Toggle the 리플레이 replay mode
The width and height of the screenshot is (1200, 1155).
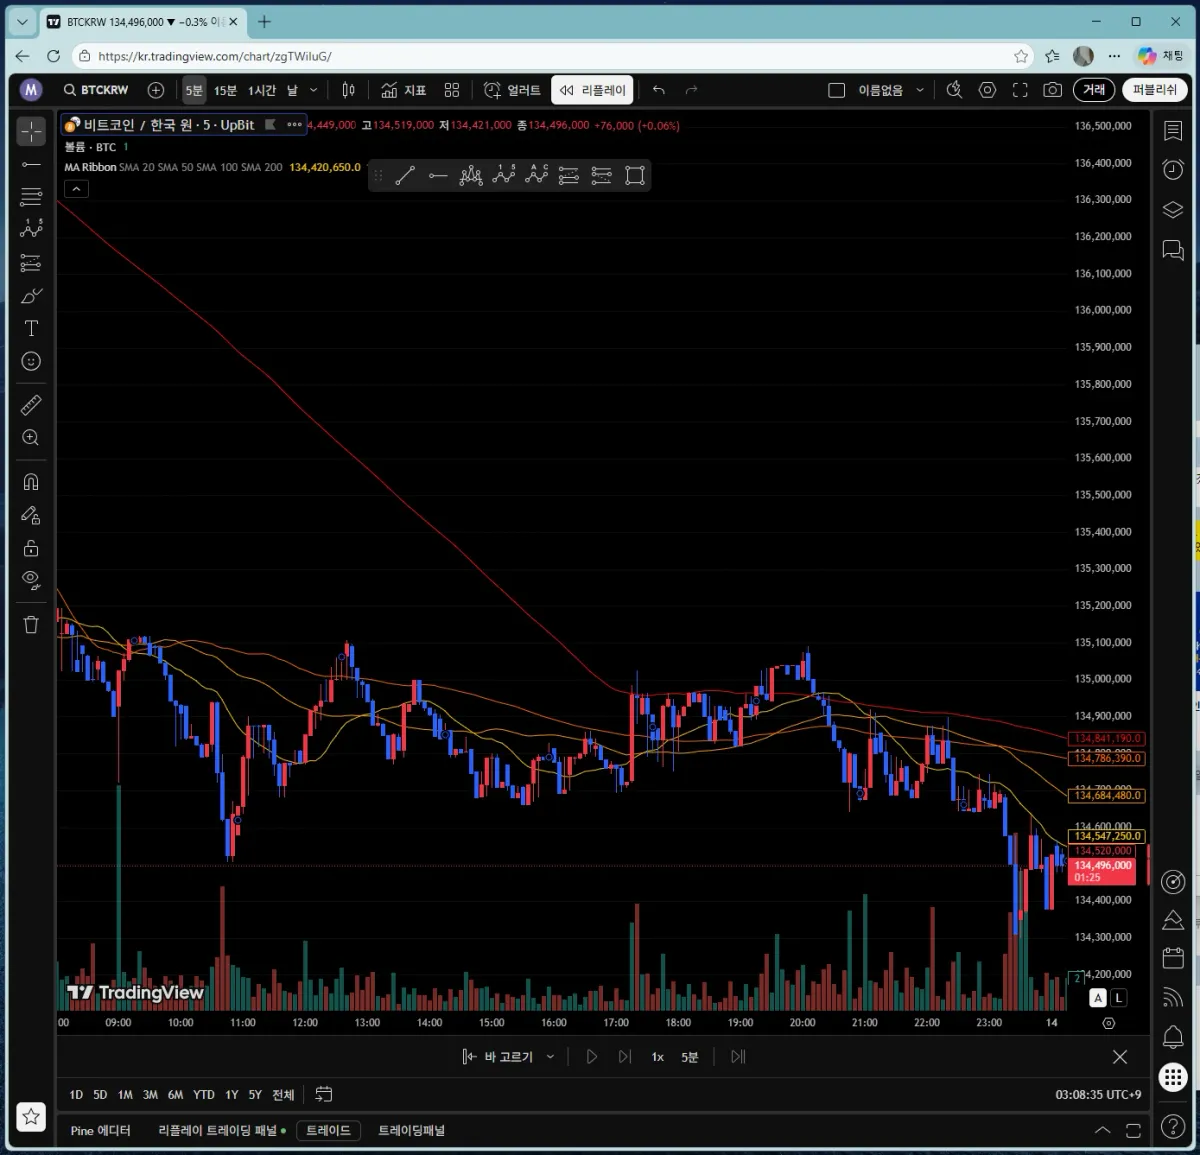(592, 90)
